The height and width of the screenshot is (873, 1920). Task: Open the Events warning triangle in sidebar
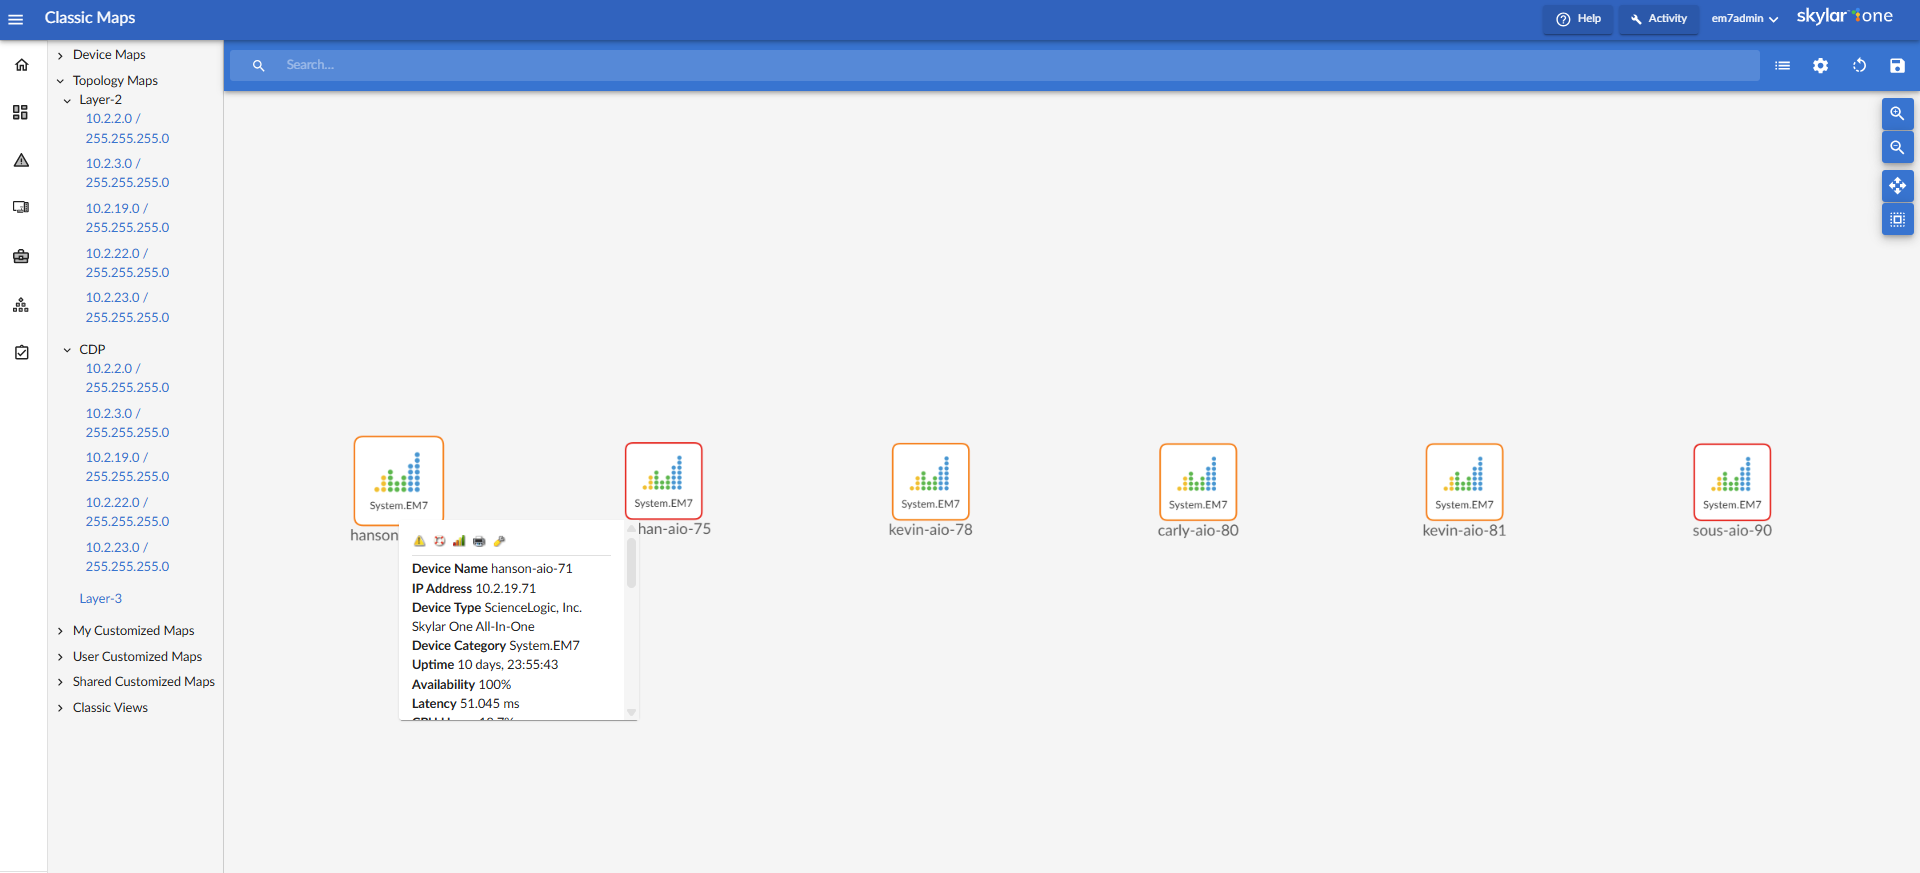(x=21, y=161)
